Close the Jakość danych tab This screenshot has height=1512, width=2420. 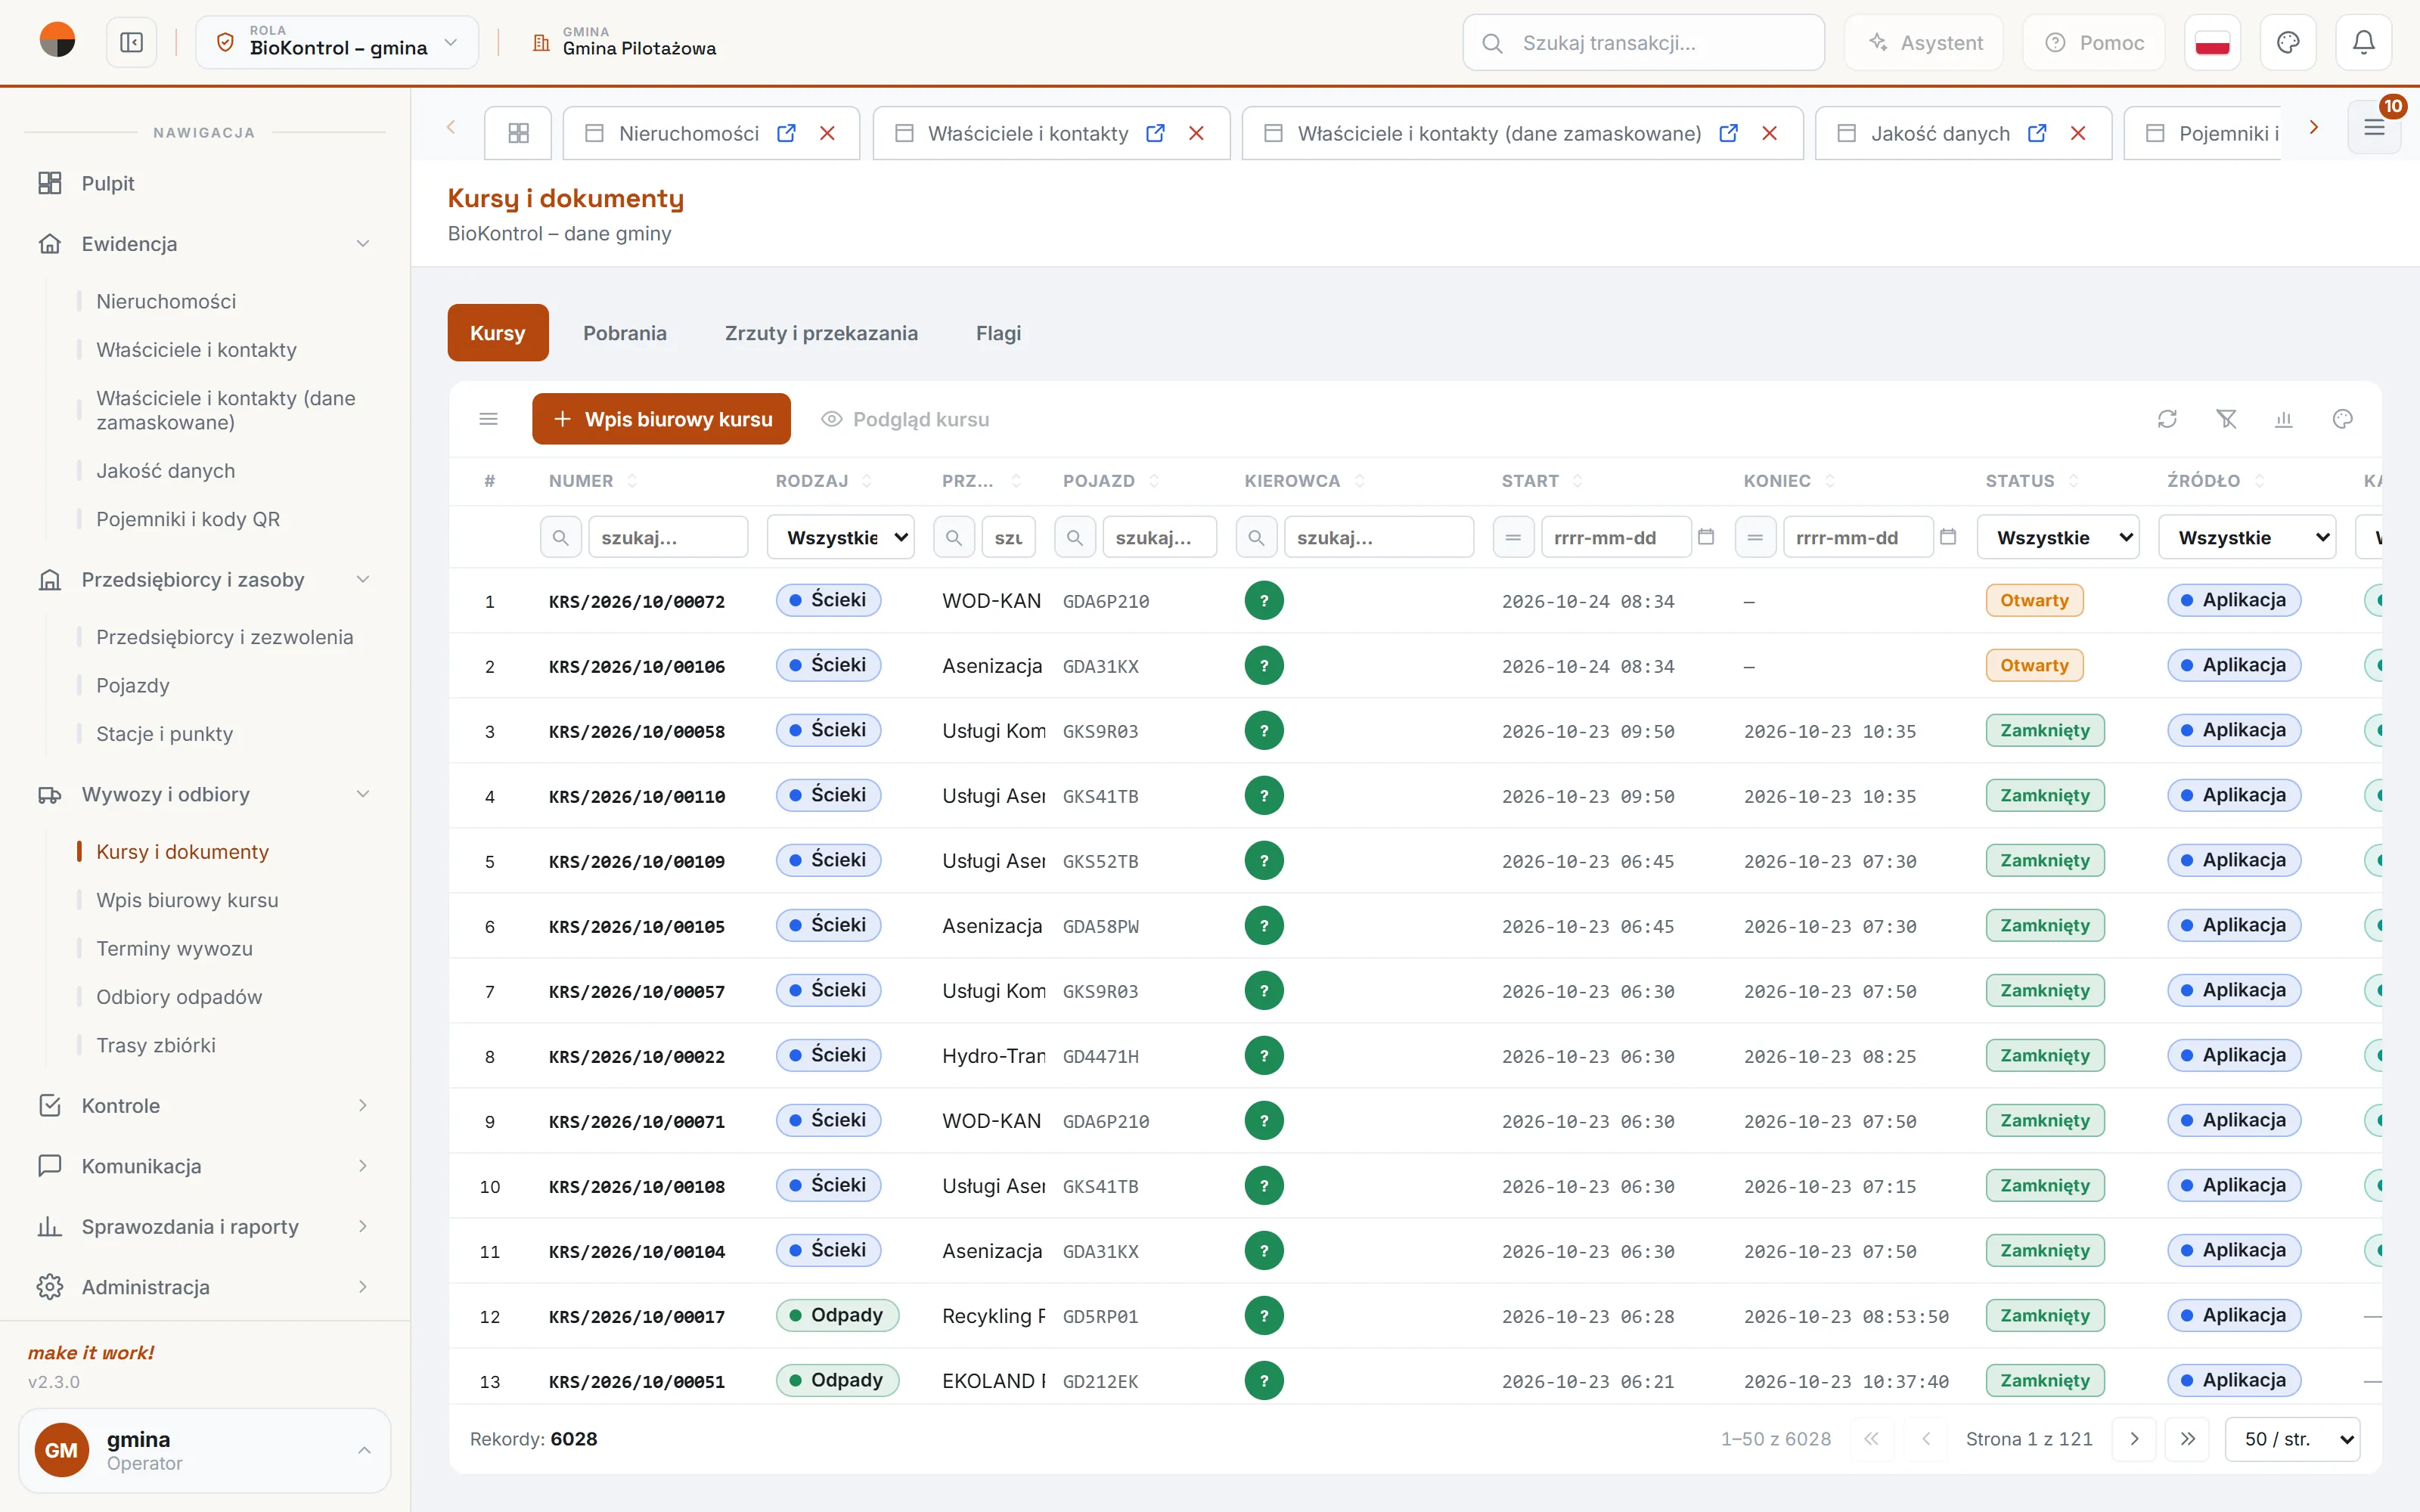[2078, 133]
